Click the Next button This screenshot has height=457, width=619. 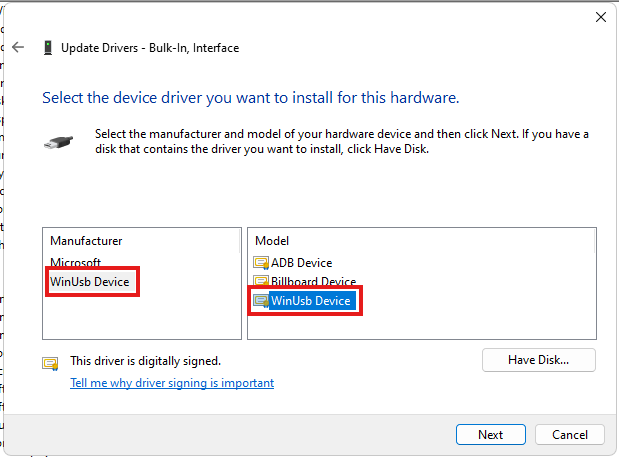pos(491,435)
